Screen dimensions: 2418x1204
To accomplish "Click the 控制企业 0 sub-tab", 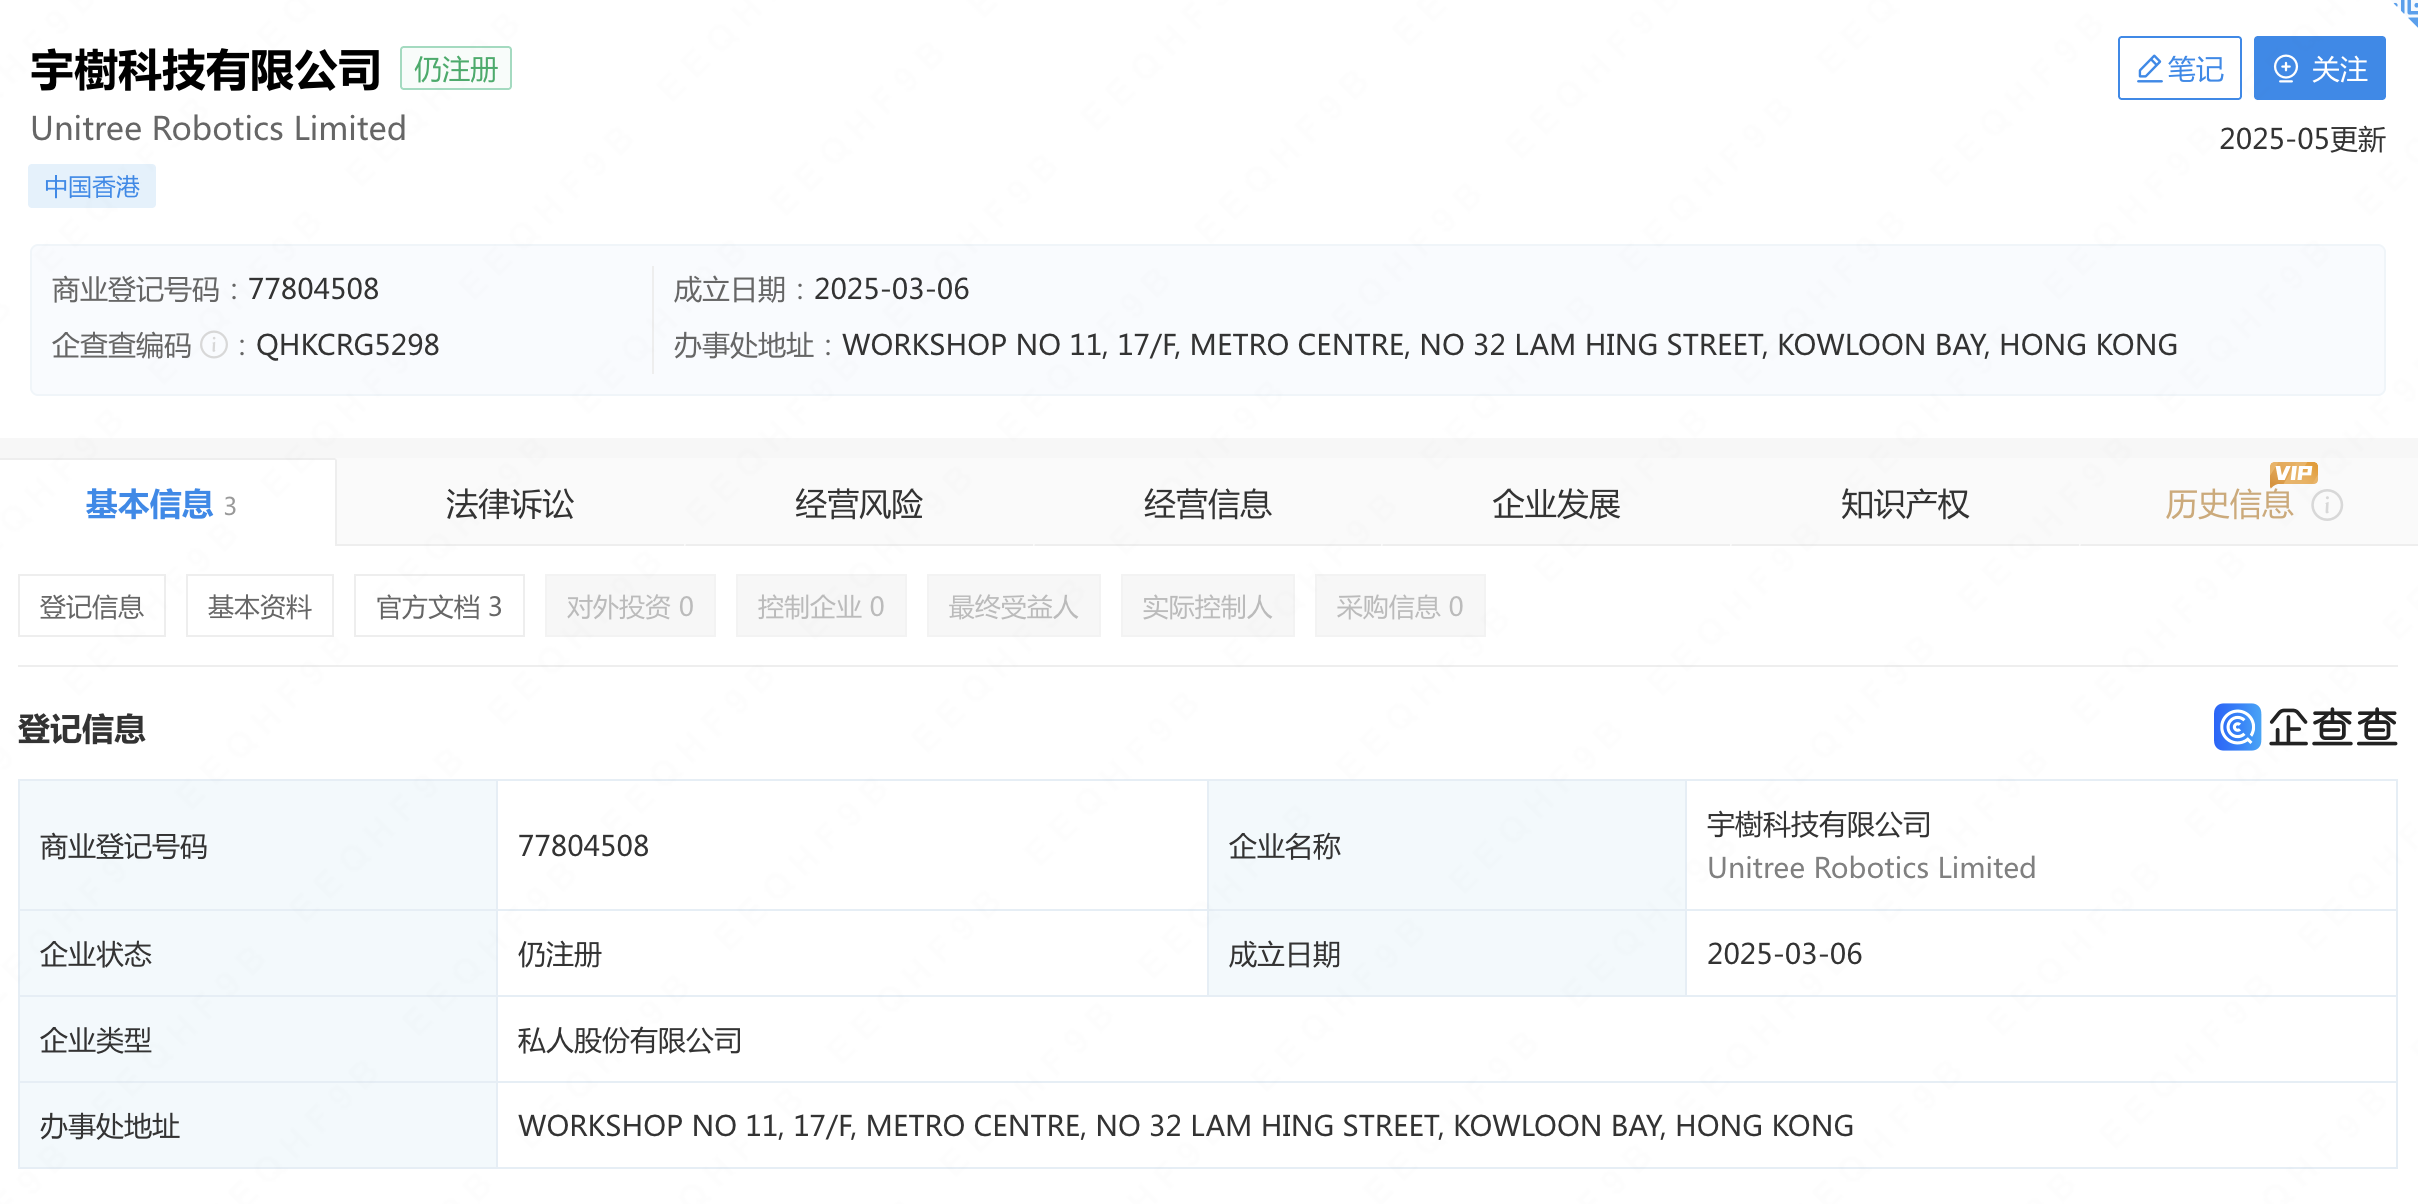I will pos(821,606).
